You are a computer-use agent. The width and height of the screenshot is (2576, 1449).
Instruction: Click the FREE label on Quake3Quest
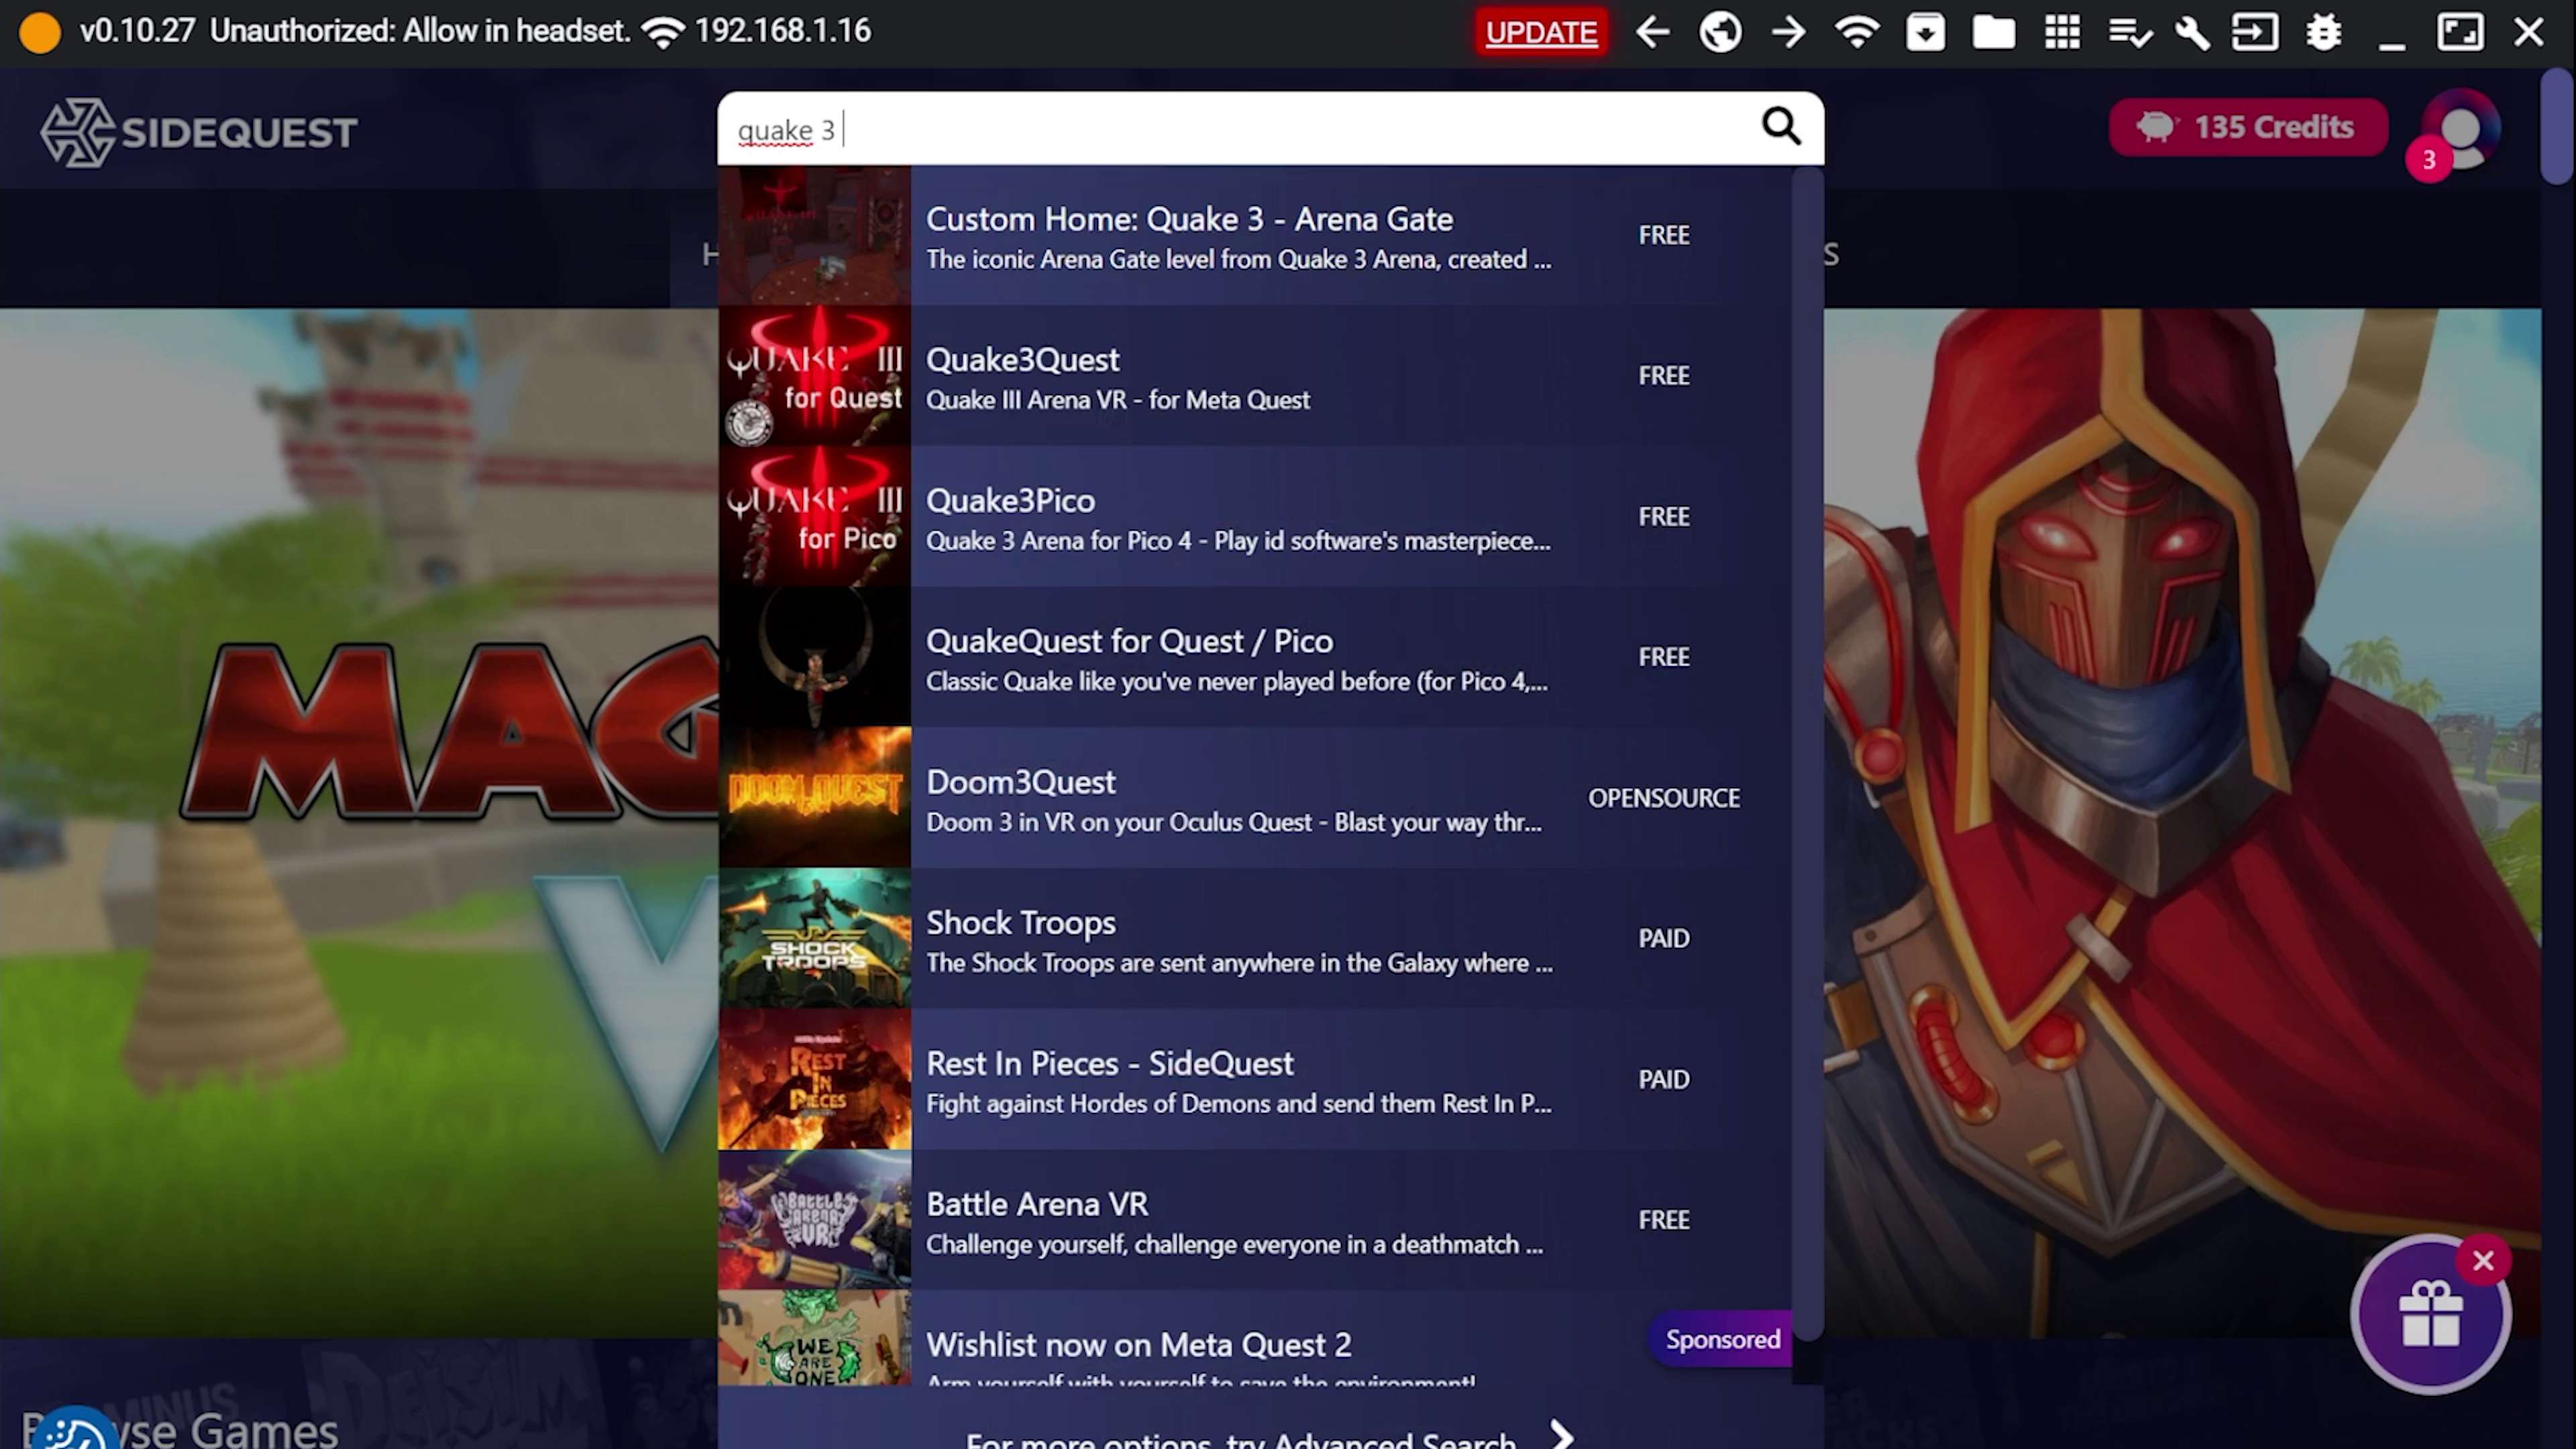(x=1664, y=376)
